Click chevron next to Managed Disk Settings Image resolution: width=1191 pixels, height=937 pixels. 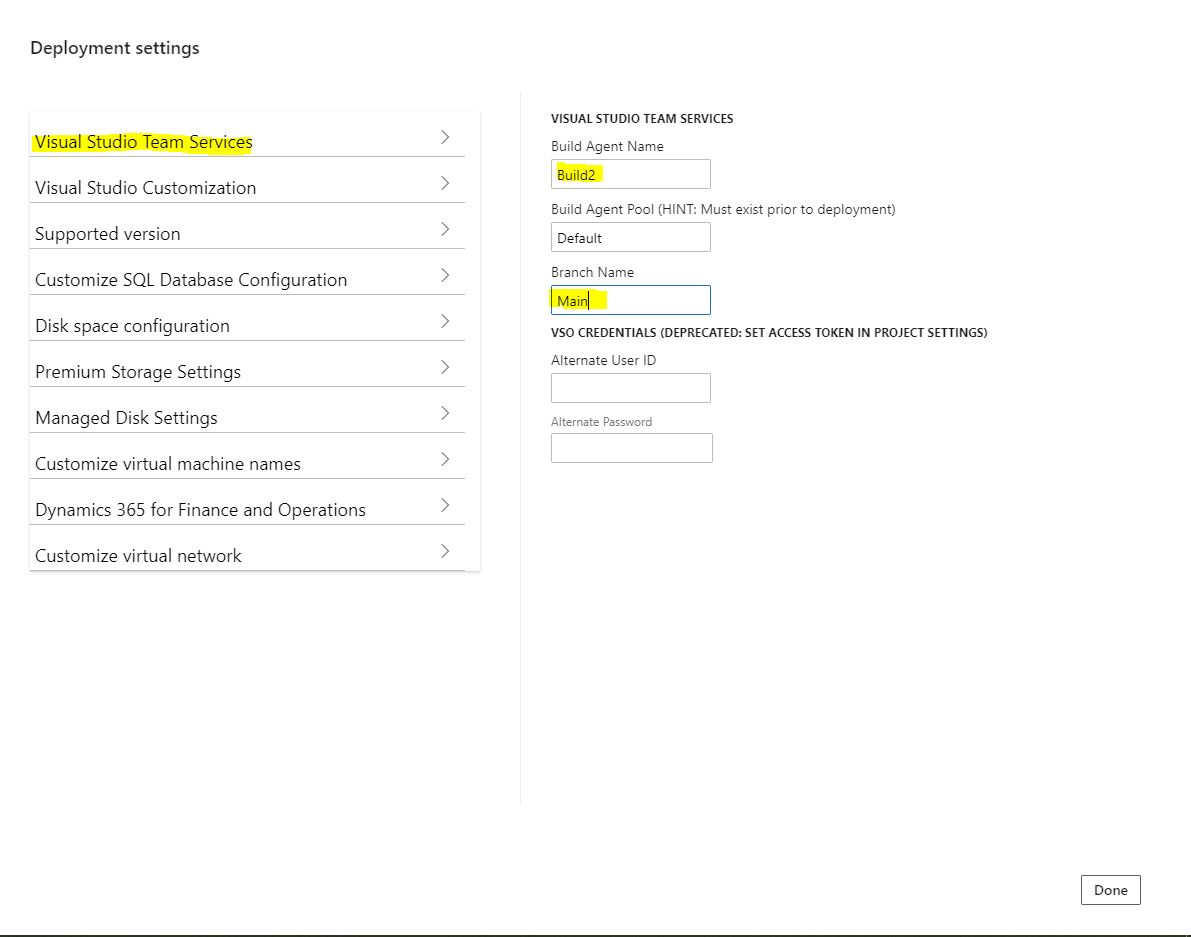coord(445,414)
